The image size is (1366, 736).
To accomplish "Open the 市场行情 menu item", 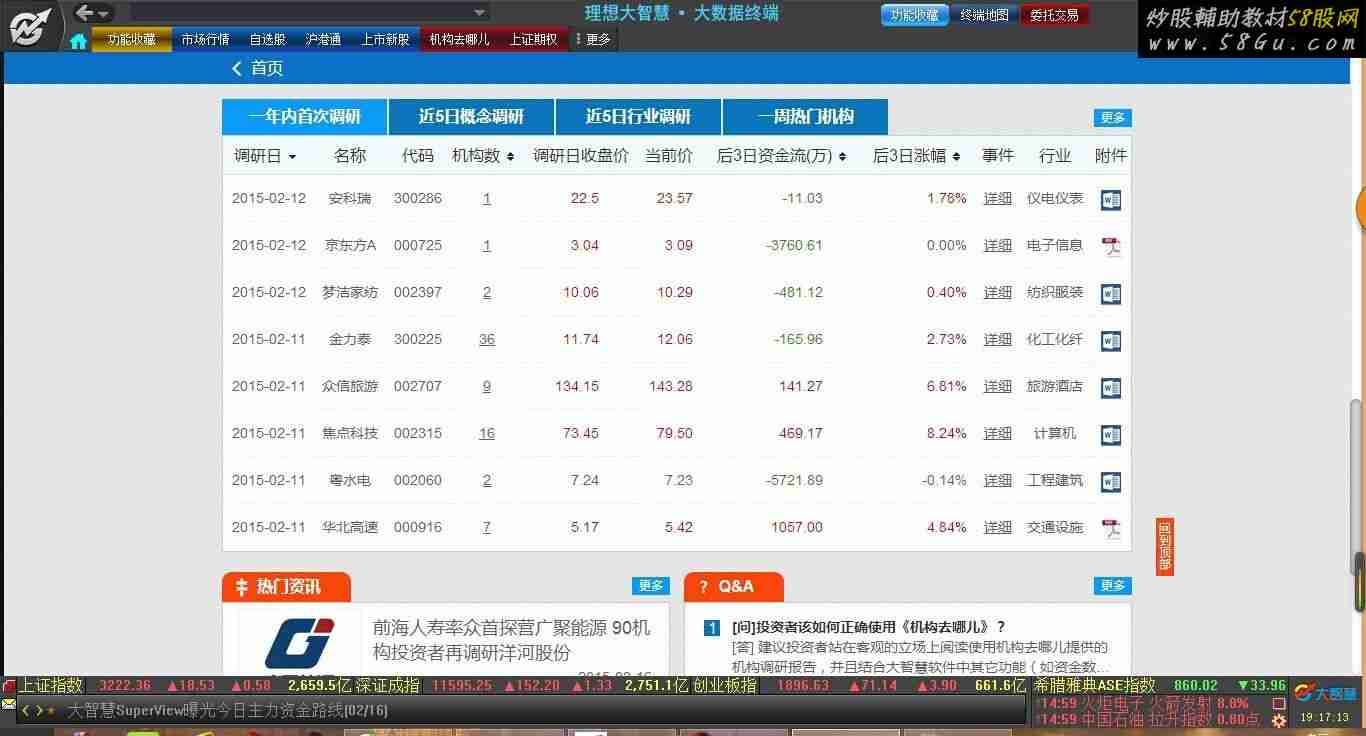I will tap(205, 40).
